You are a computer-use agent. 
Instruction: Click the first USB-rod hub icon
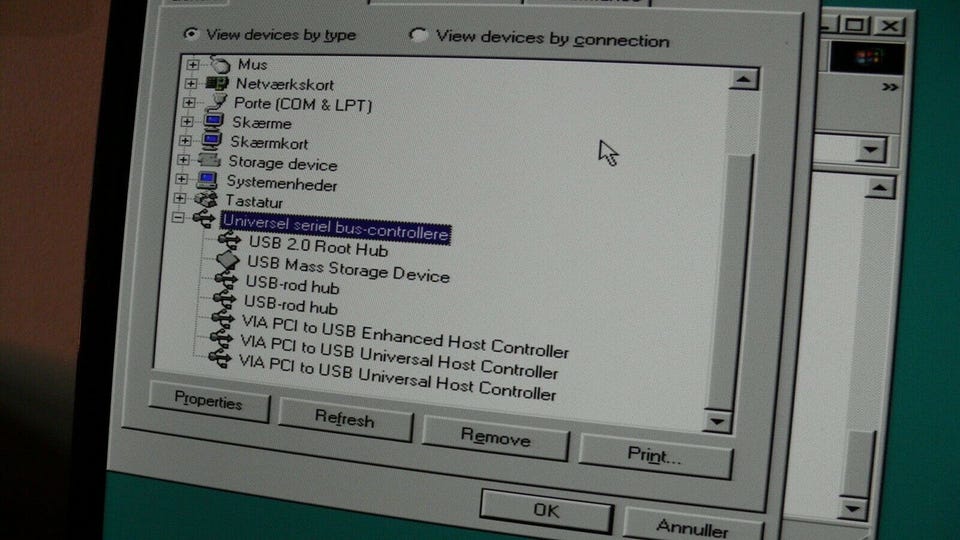click(225, 280)
